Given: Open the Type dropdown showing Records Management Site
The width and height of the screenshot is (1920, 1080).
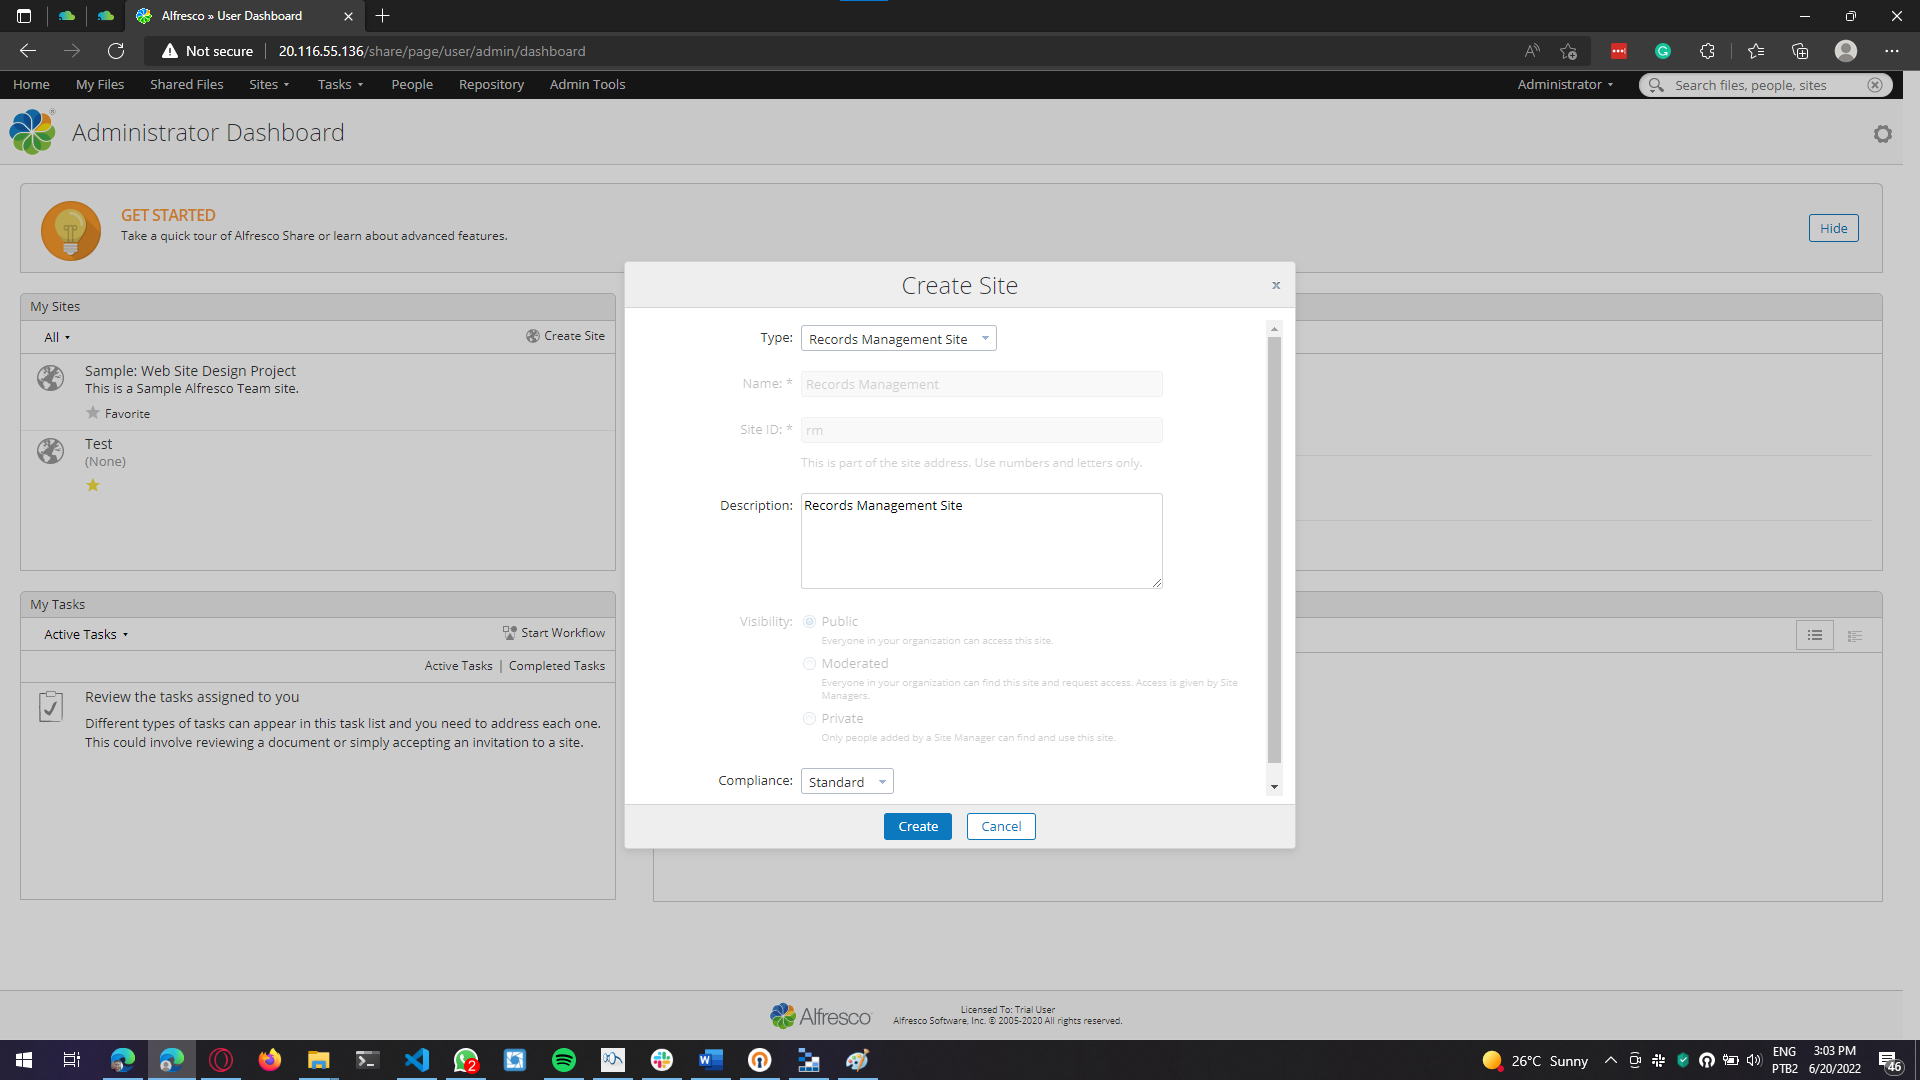Looking at the screenshot, I should pyautogui.click(x=898, y=339).
